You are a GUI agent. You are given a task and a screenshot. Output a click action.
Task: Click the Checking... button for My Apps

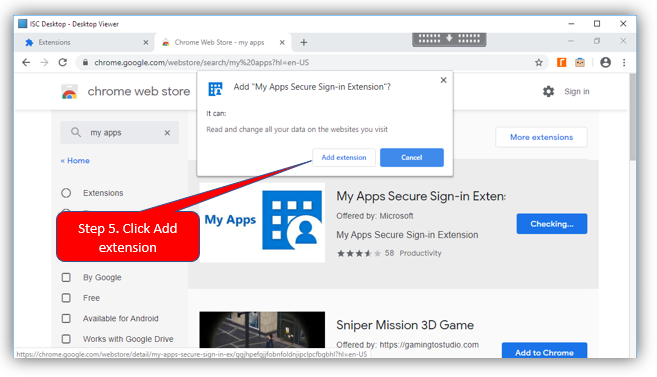(x=552, y=224)
